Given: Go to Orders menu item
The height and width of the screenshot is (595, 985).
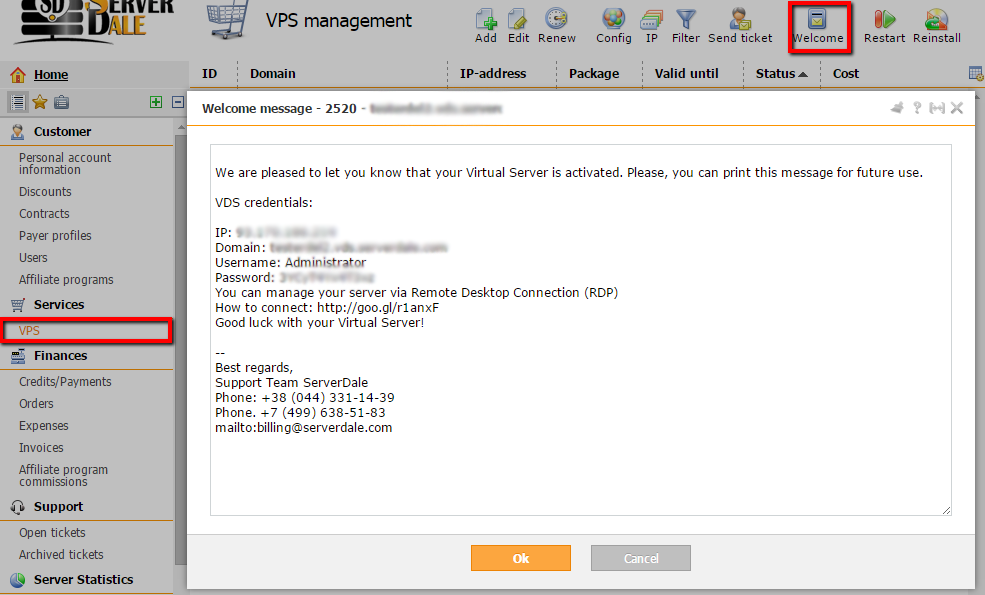Looking at the screenshot, I should tap(36, 403).
